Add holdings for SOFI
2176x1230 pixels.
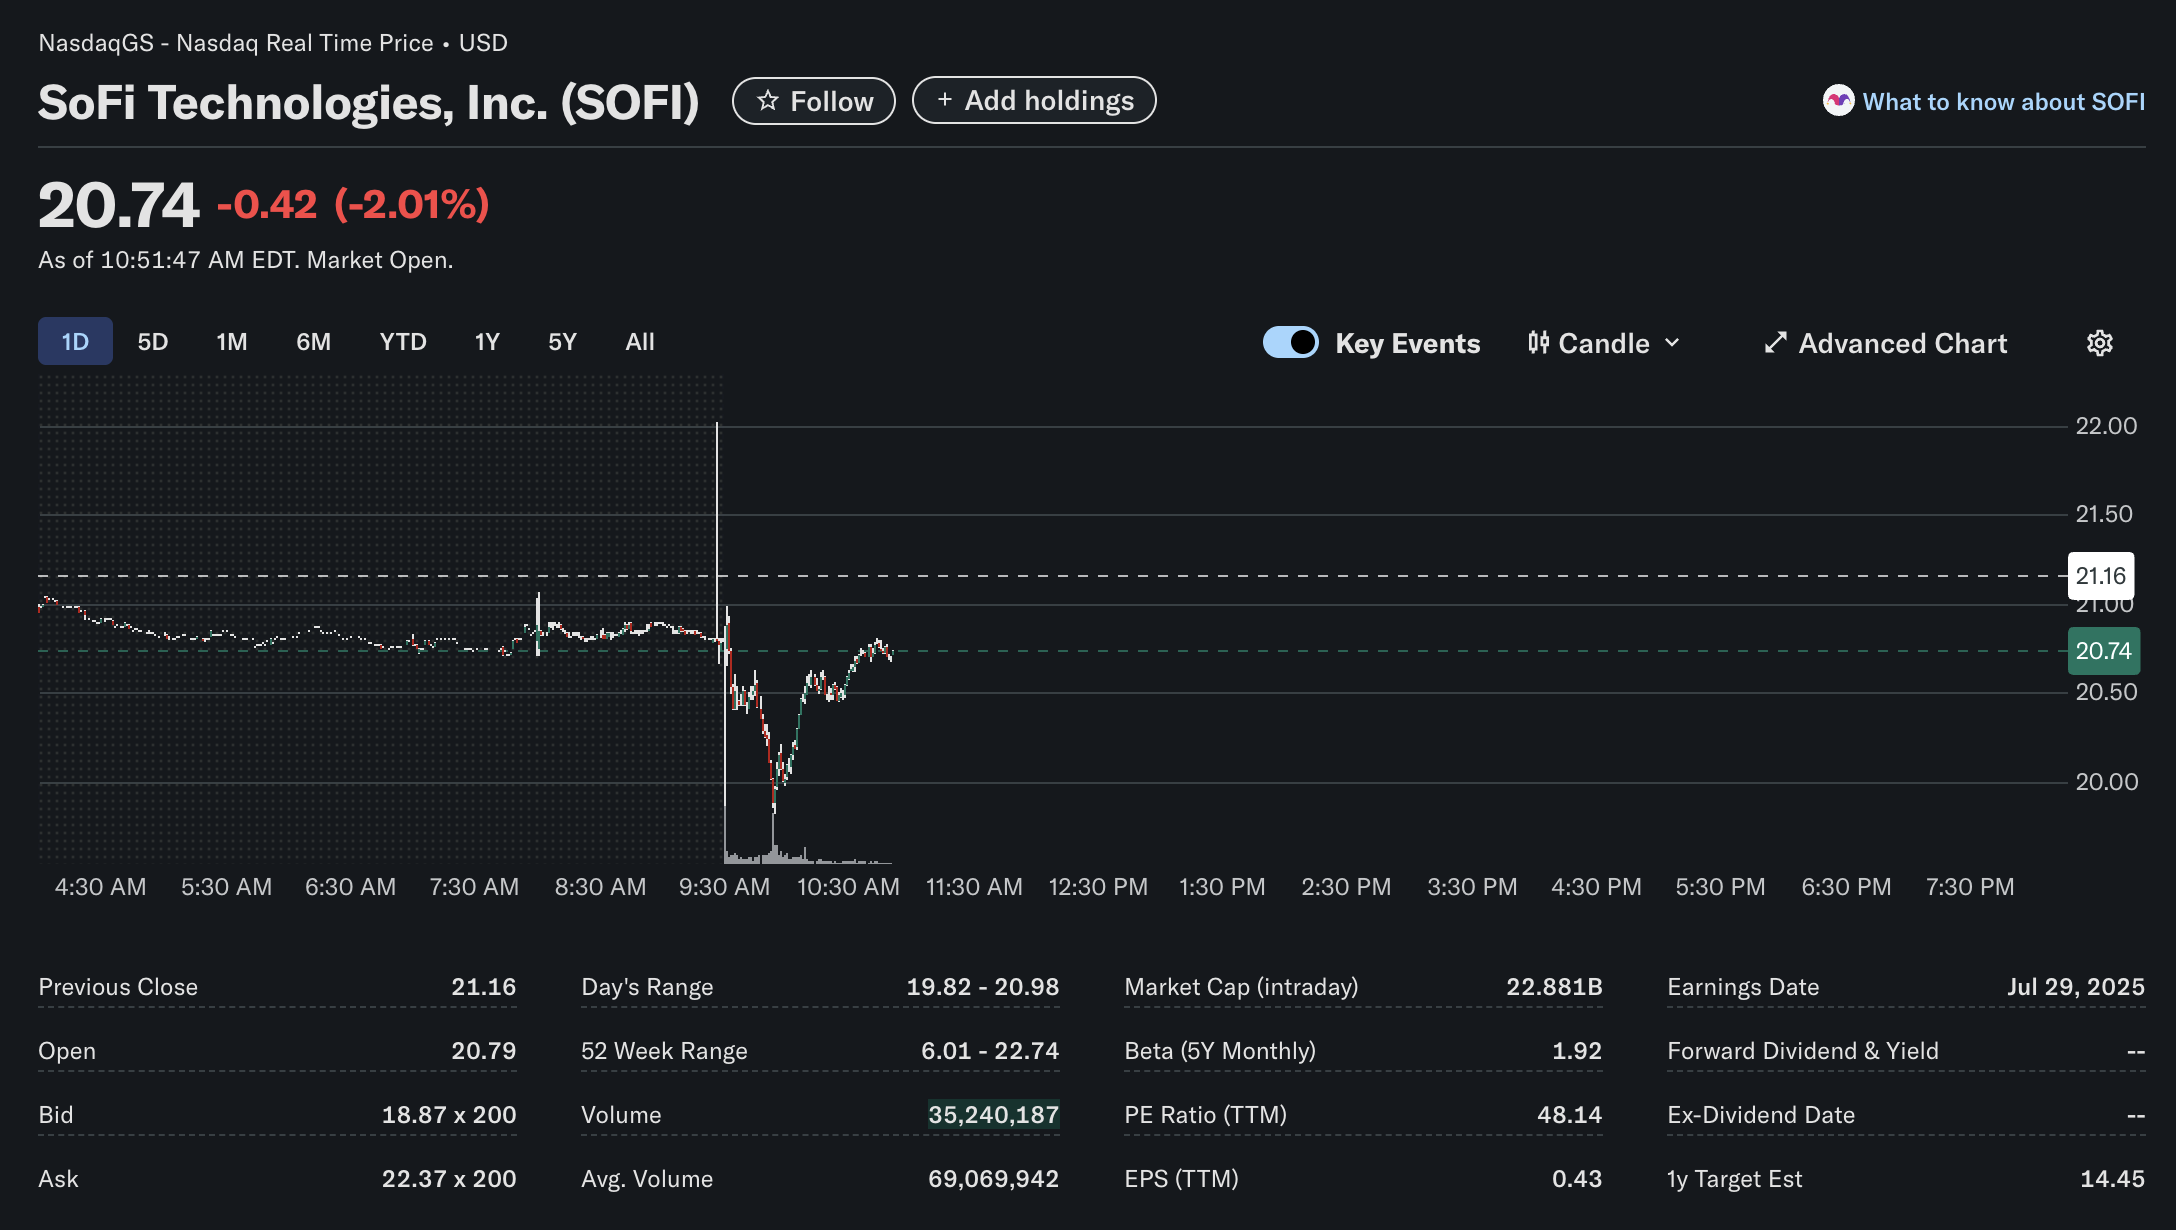click(1034, 100)
